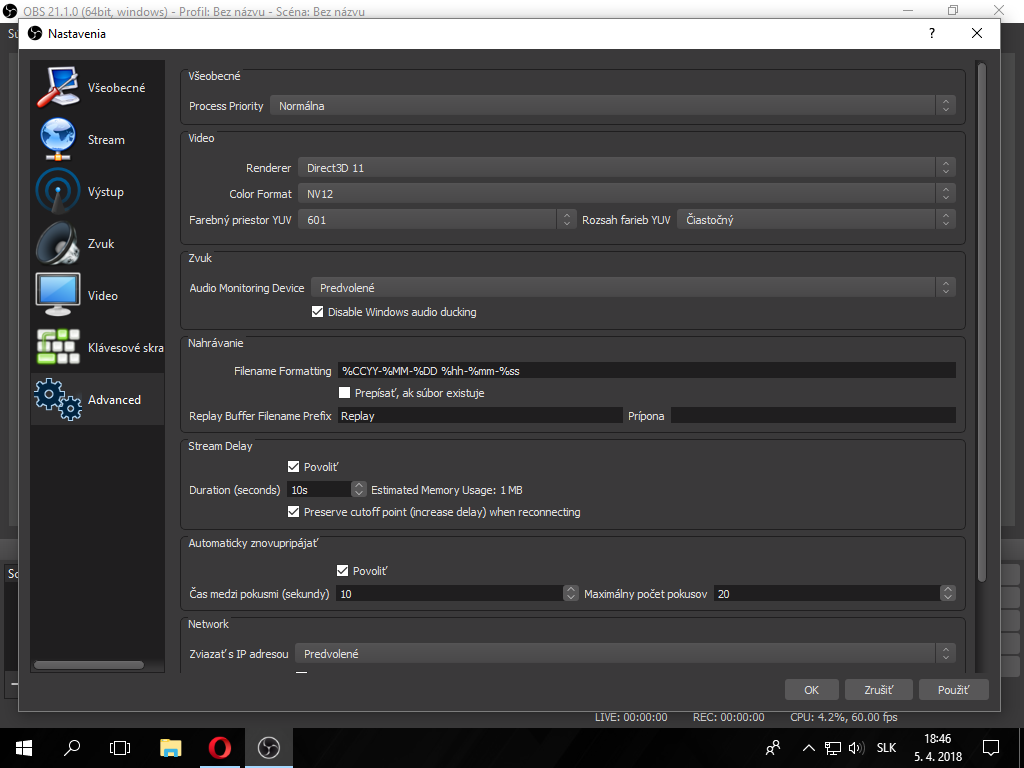Switch to Klávesové skratky settings tab
This screenshot has width=1024, height=768.
(x=97, y=347)
